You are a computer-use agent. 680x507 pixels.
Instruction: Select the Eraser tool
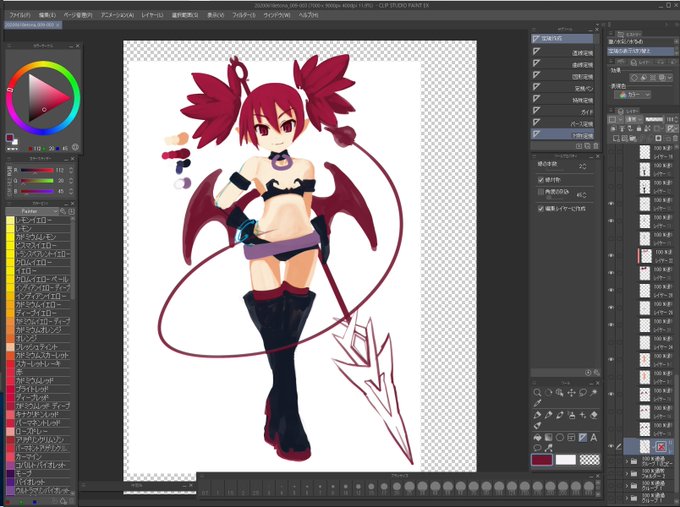click(x=594, y=415)
